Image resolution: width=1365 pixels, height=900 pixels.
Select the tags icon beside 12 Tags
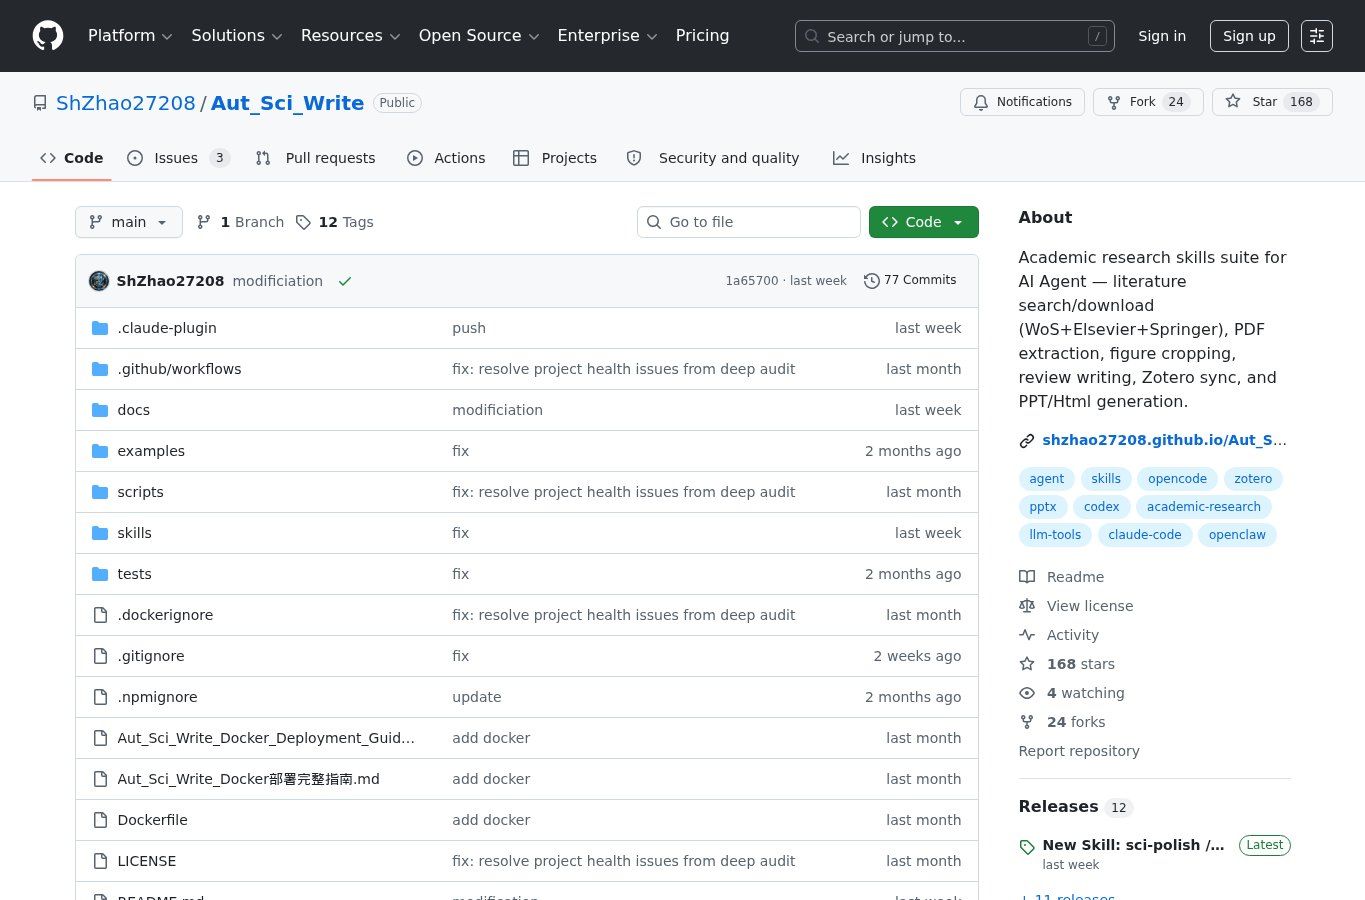tap(304, 222)
